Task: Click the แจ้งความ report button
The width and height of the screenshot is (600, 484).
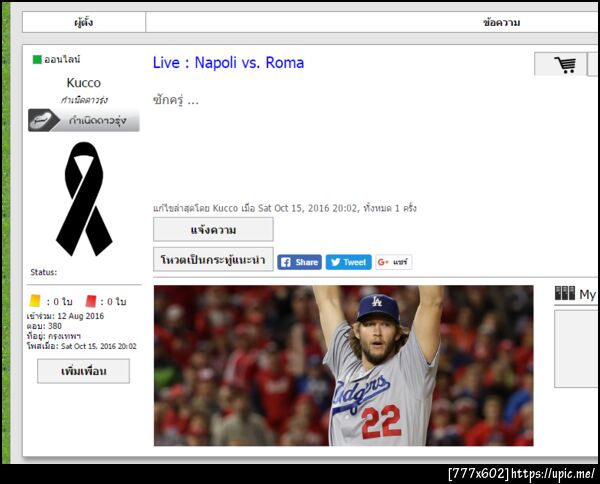Action: point(213,230)
